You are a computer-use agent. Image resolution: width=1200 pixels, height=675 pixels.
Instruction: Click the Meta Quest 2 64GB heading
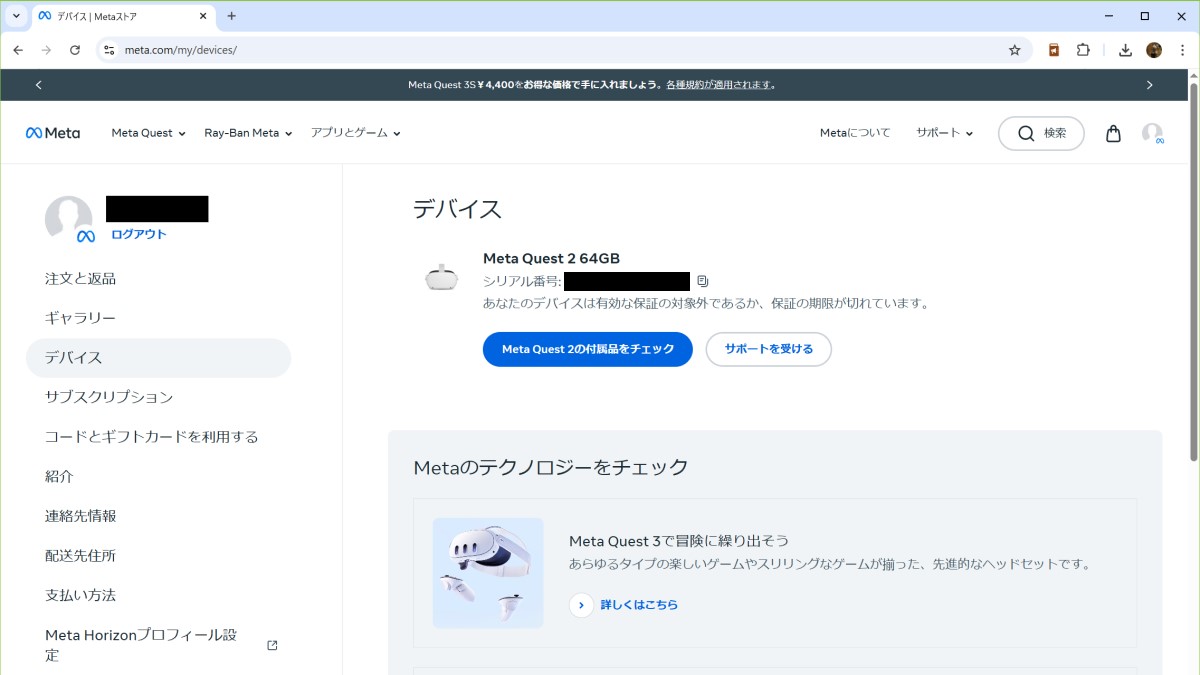point(552,258)
